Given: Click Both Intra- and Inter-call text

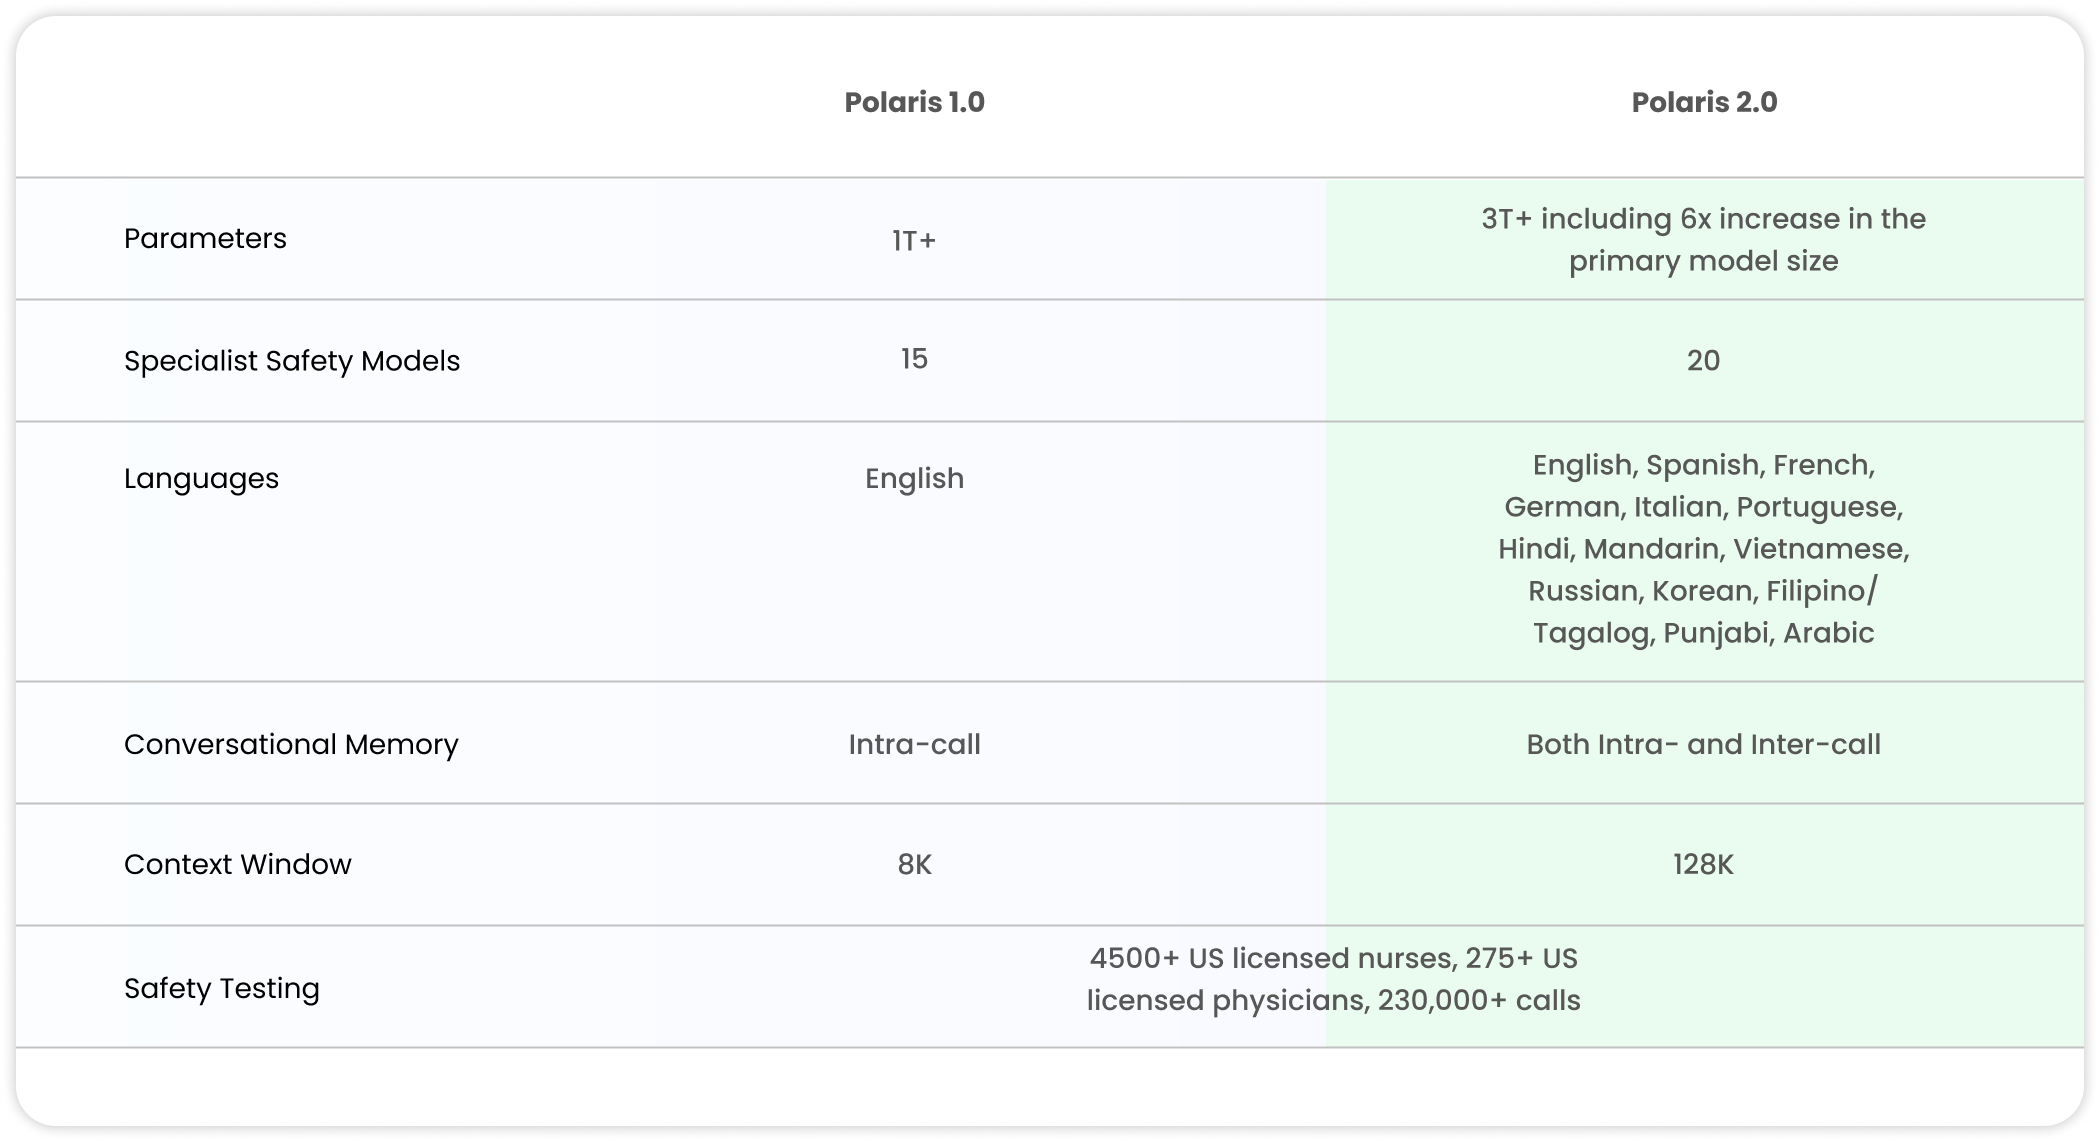Looking at the screenshot, I should point(1703,744).
